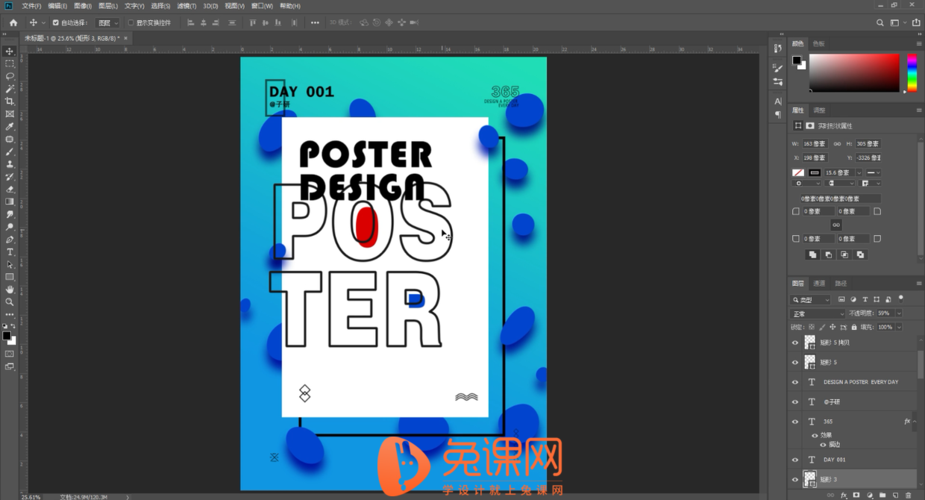Image resolution: width=925 pixels, height=500 pixels.
Task: Open the Character panel icon
Action: click(778, 101)
